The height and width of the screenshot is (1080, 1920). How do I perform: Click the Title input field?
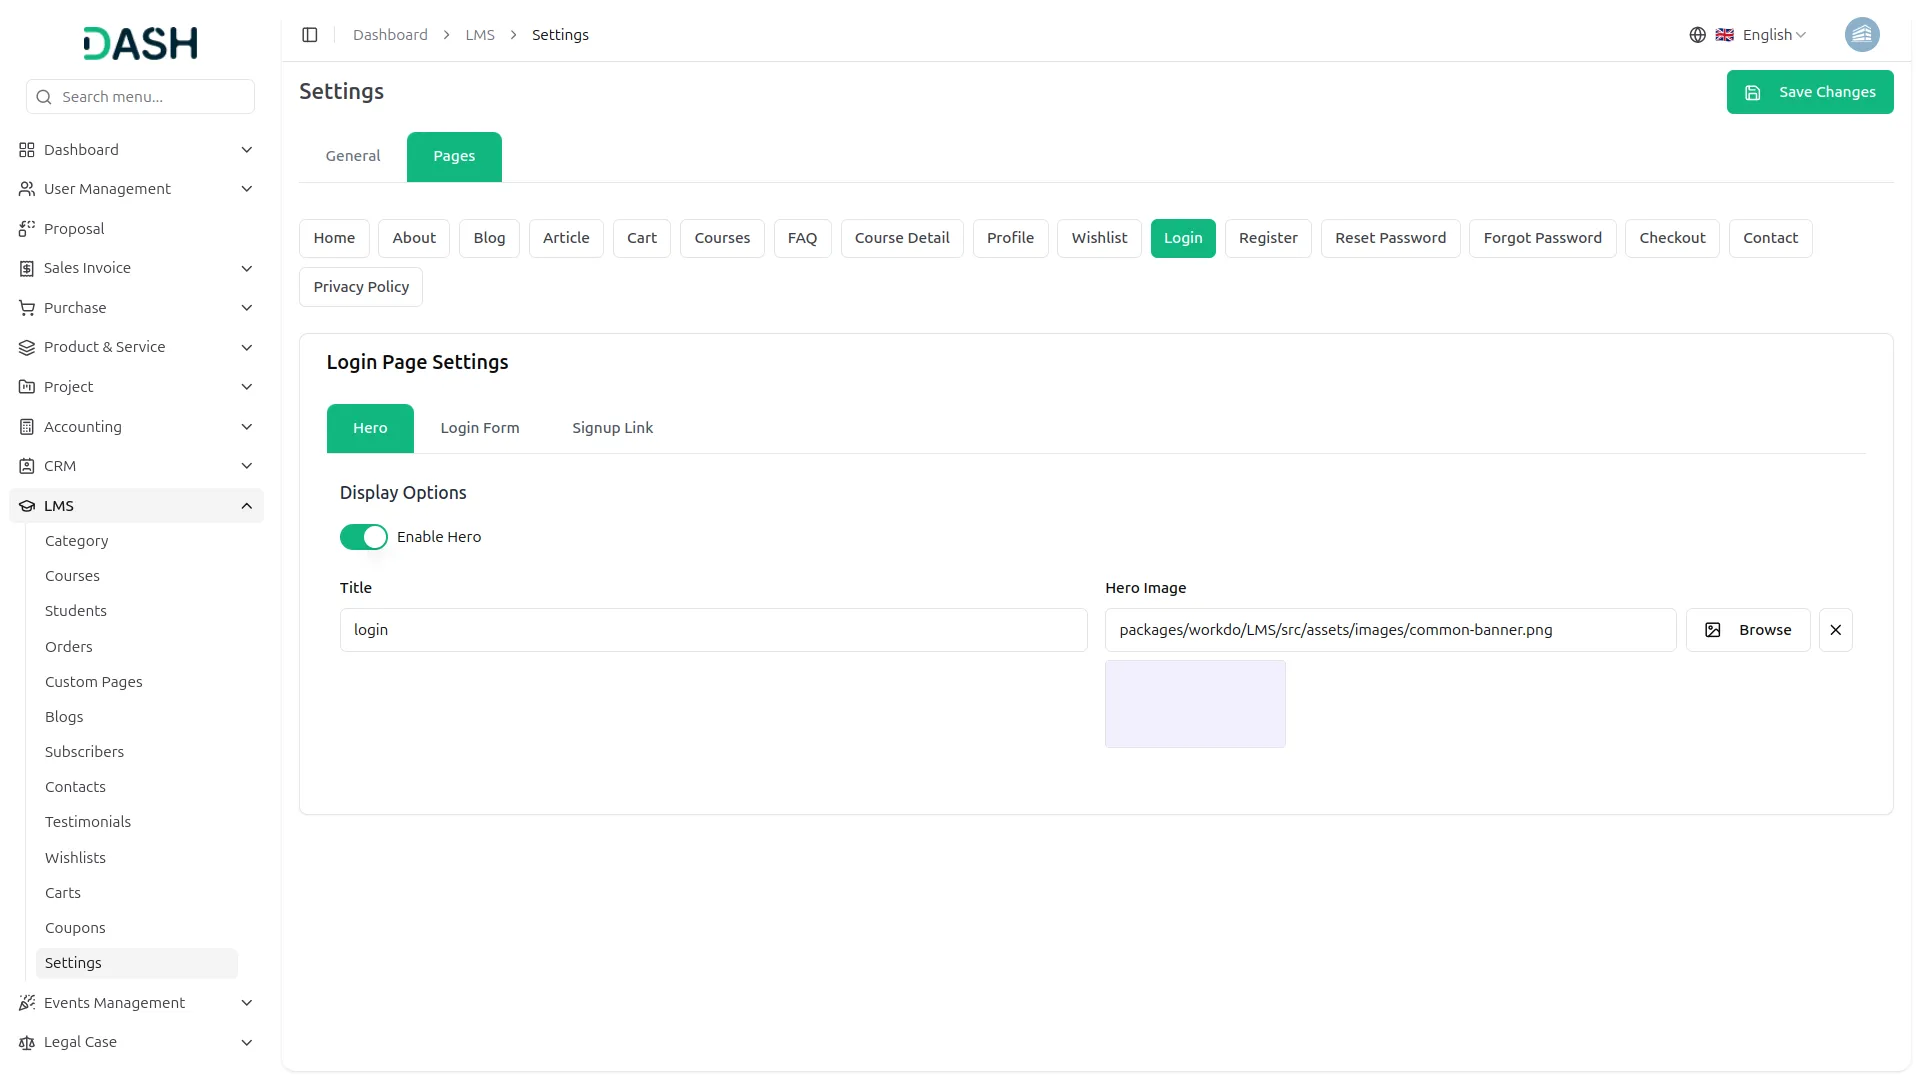(x=713, y=630)
